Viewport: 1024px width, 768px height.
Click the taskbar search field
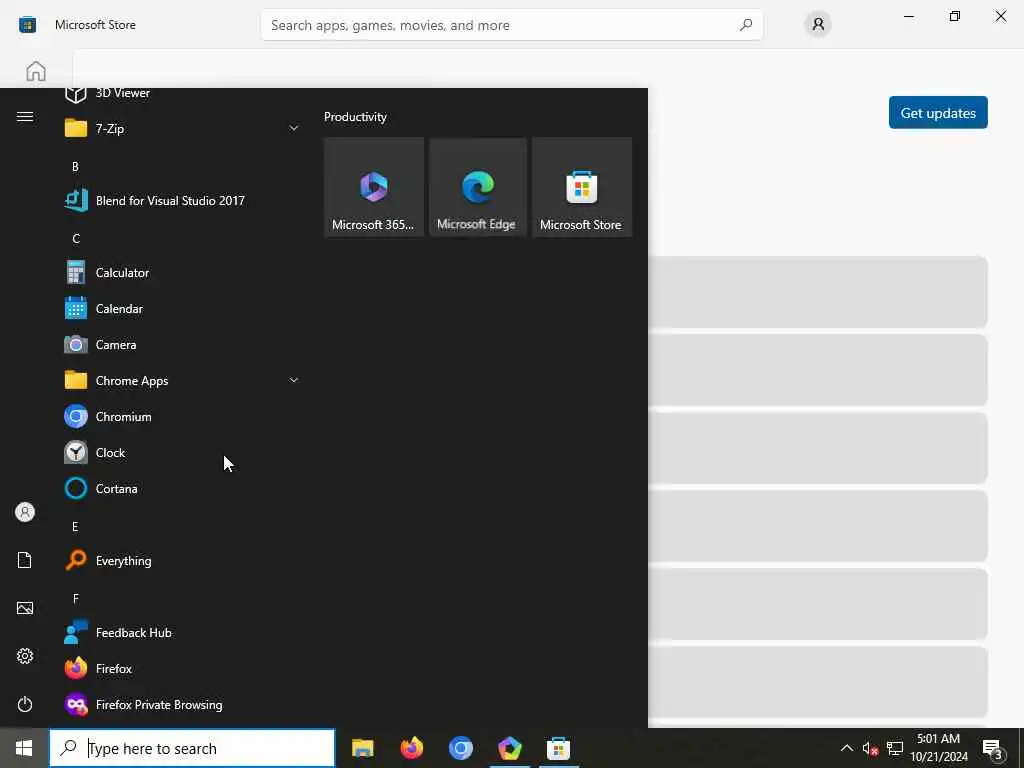192,748
